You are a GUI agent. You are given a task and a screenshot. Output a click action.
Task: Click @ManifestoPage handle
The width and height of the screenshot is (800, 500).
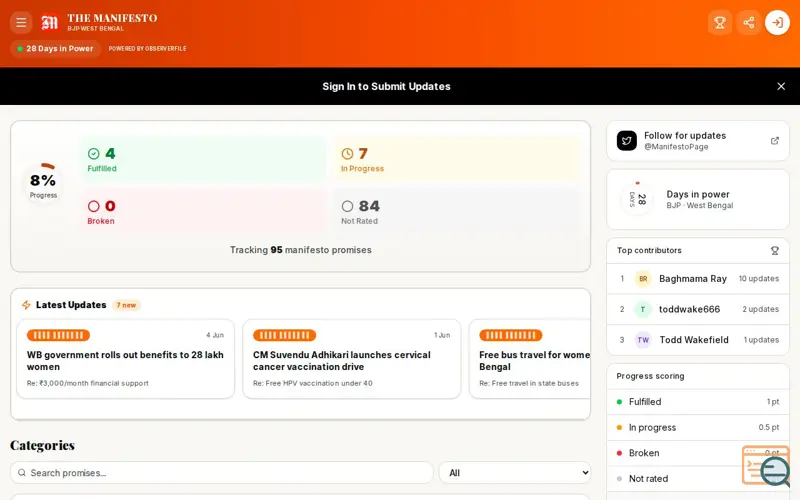[x=676, y=147]
